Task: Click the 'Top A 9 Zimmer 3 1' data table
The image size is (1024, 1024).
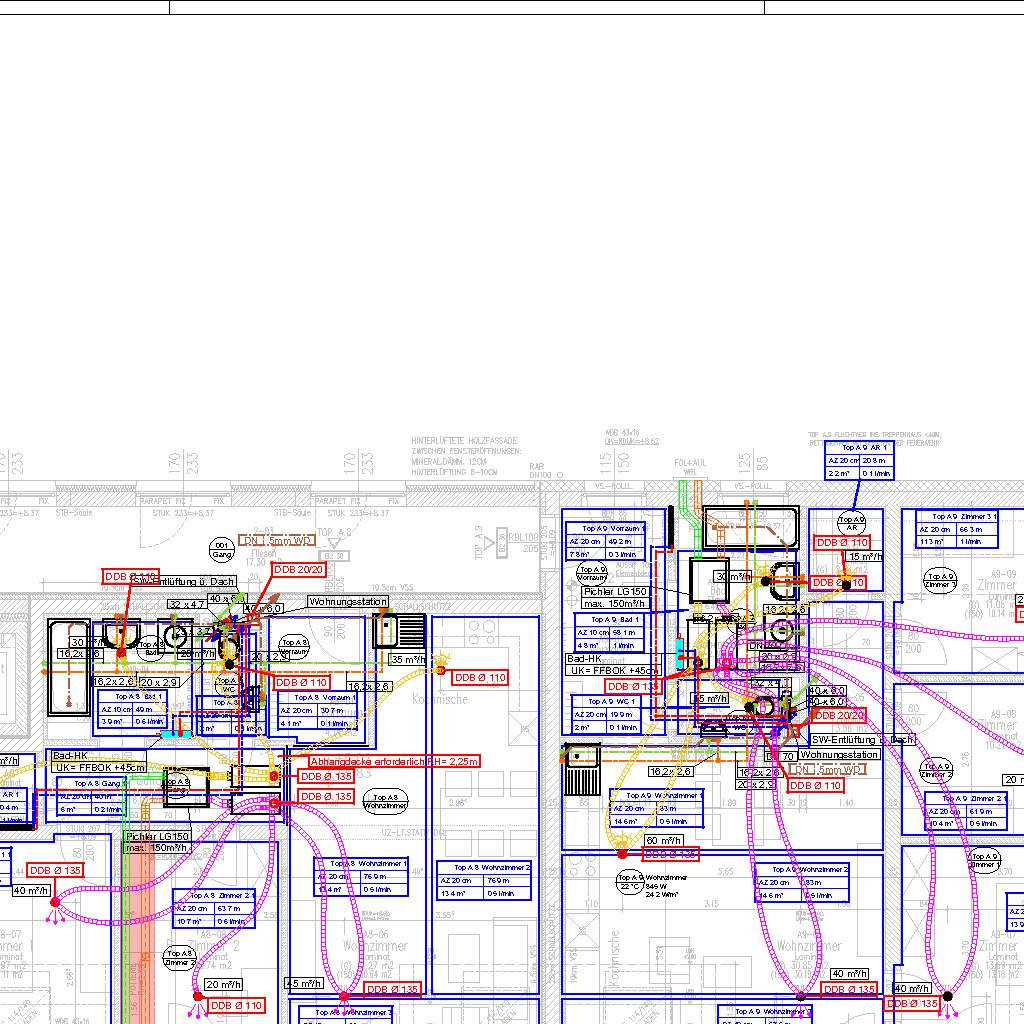Action: (x=957, y=529)
